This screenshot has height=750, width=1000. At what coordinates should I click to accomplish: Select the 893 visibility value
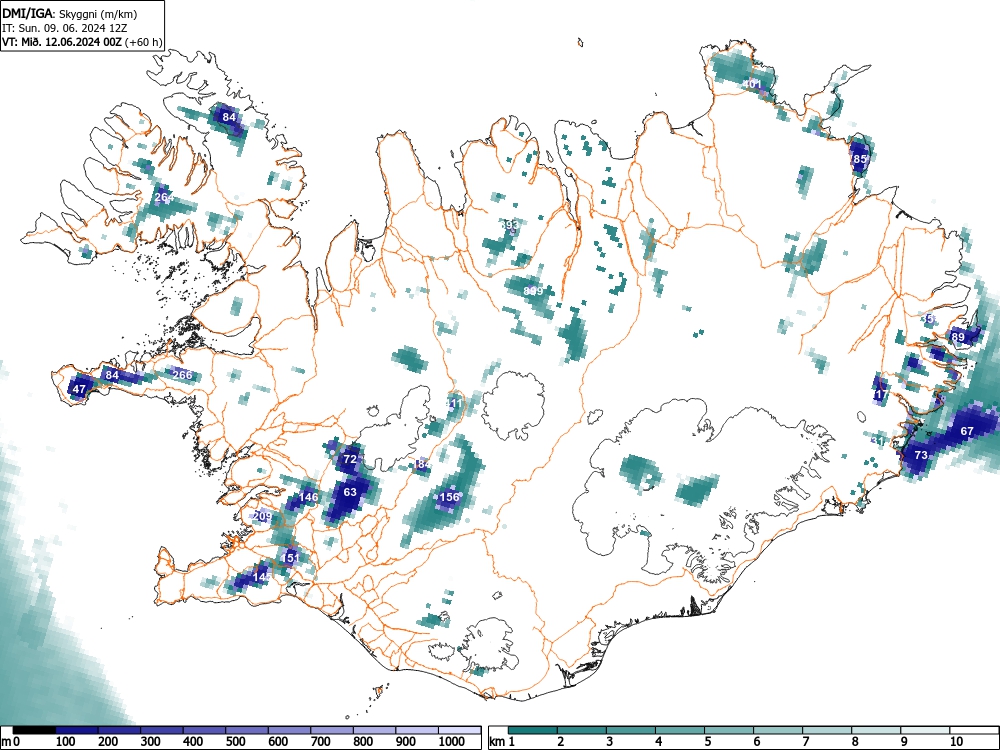pos(510,224)
